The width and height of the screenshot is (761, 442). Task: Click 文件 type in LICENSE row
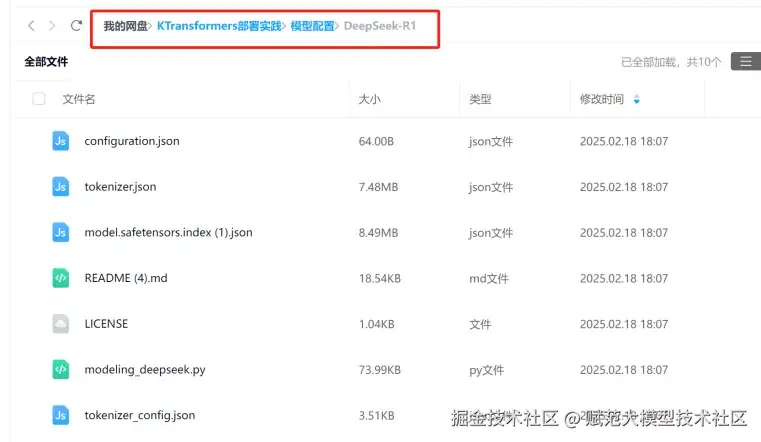pos(480,324)
